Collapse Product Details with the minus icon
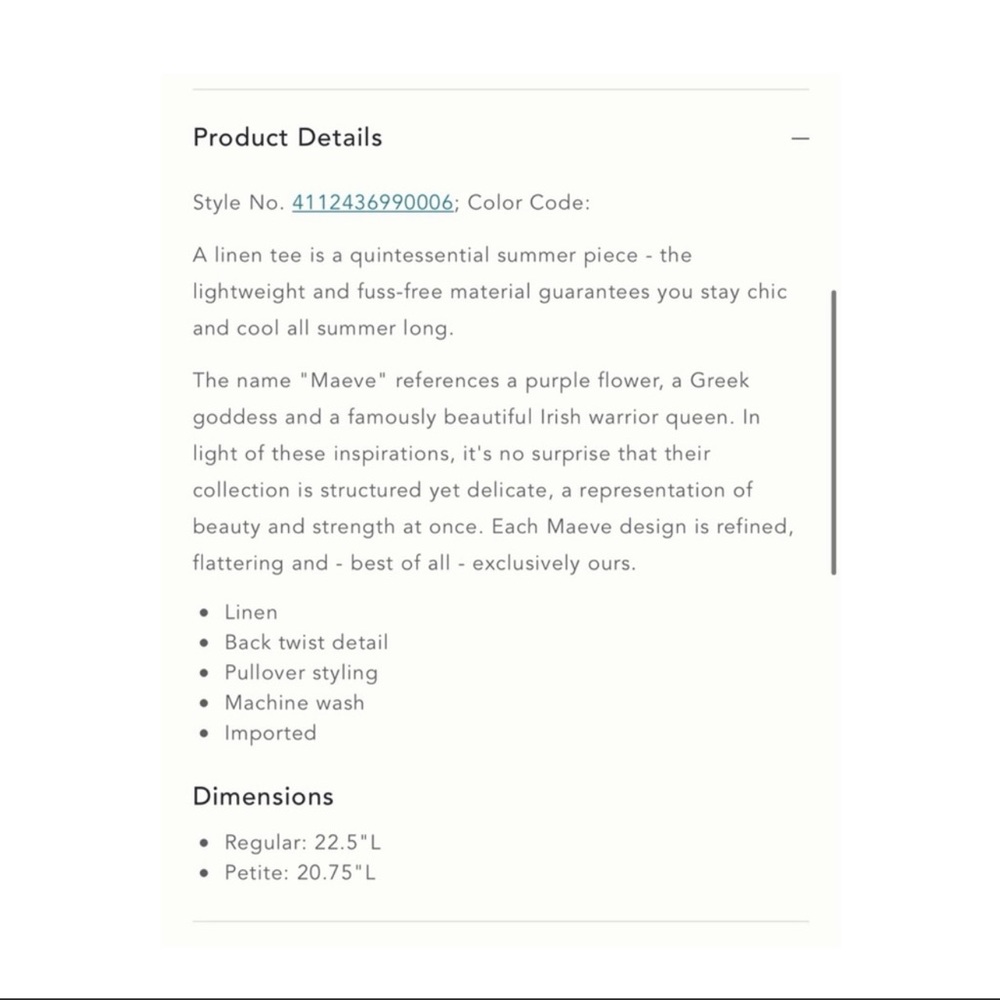Screen dimensions: 1000x1000 (800, 138)
